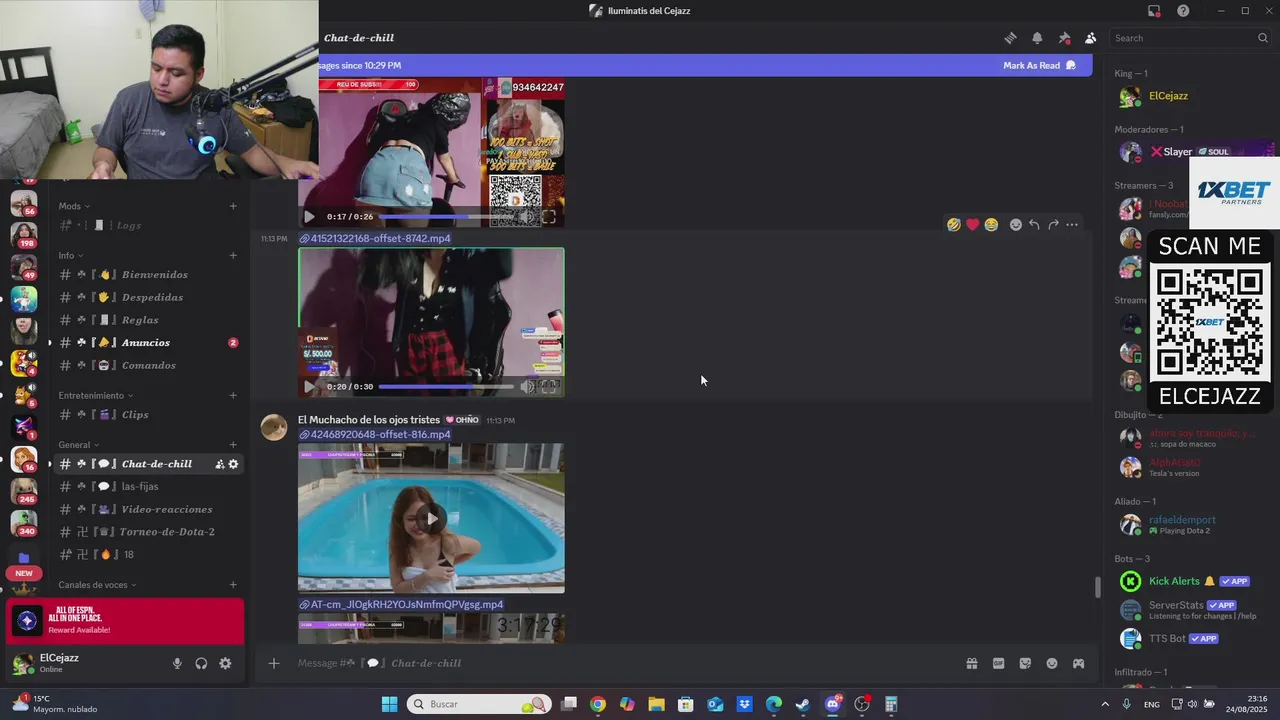Screen dimensions: 1280x720
Task: React with the red heart emoji
Action: click(x=972, y=225)
